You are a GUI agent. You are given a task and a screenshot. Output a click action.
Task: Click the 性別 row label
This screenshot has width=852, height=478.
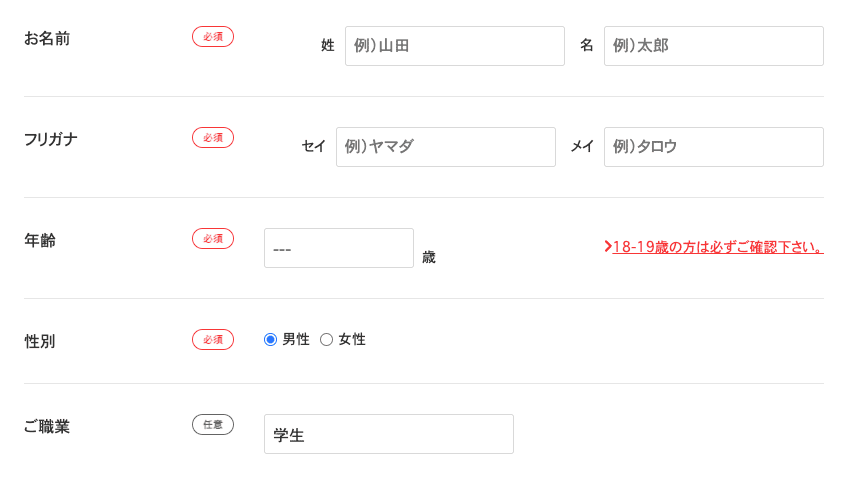(x=40, y=342)
